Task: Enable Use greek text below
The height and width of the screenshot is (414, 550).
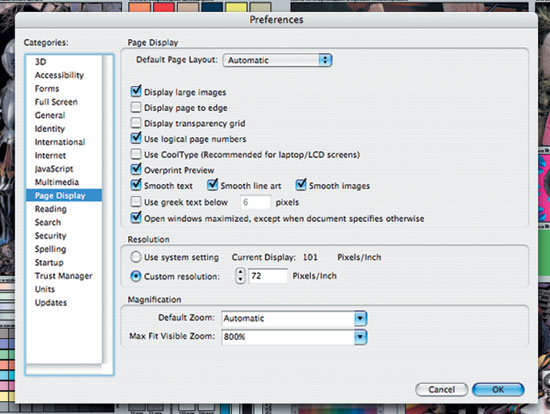Action: (136, 201)
